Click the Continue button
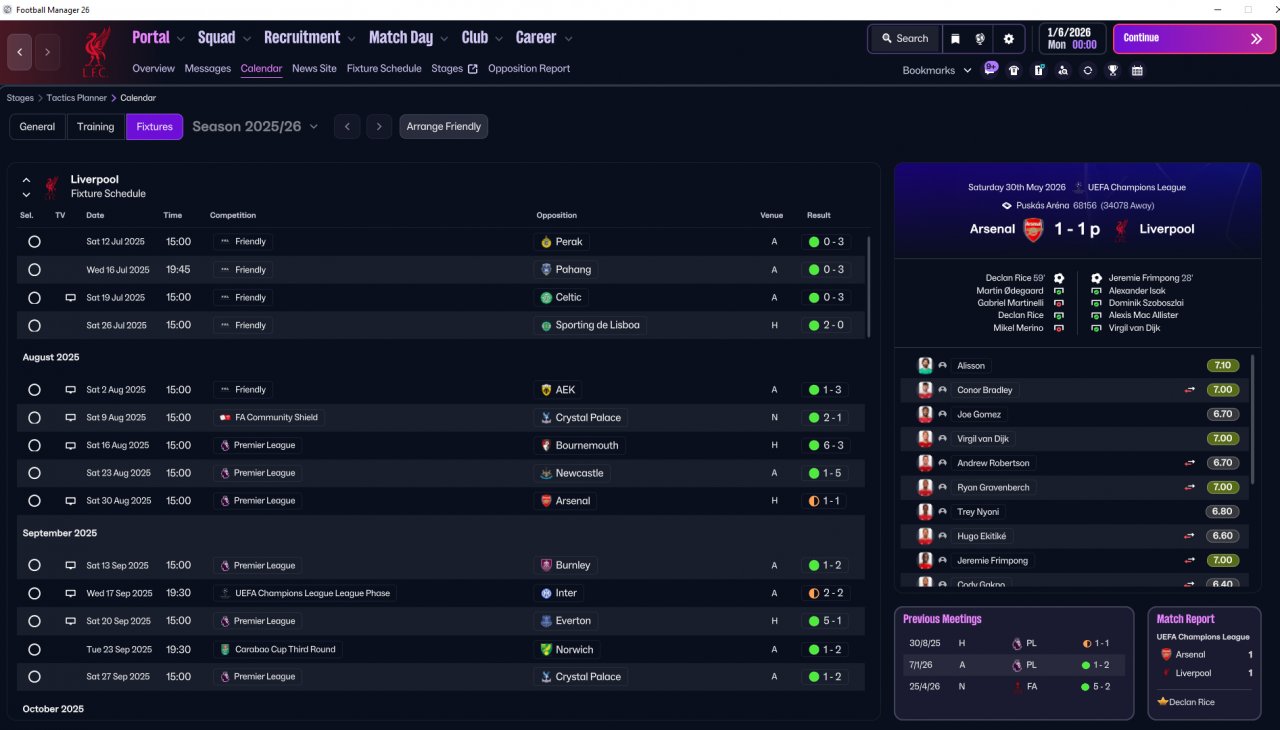The width and height of the screenshot is (1280, 730). point(1194,39)
